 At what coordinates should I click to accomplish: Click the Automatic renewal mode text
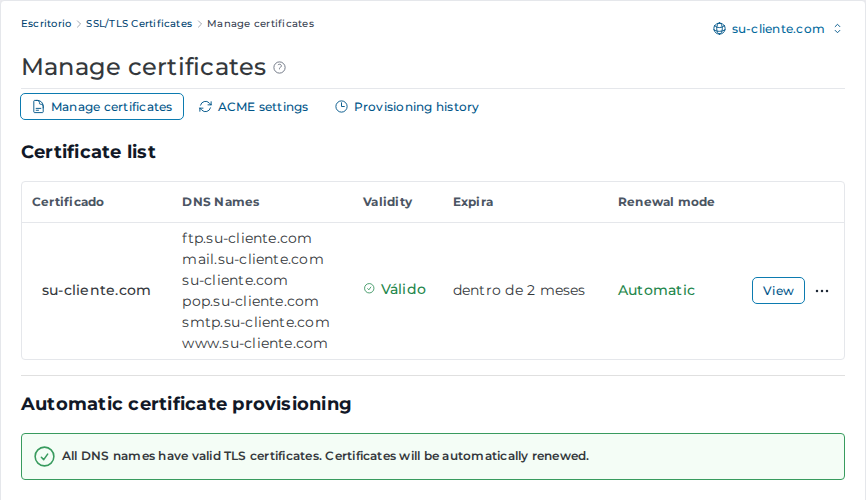(x=656, y=290)
